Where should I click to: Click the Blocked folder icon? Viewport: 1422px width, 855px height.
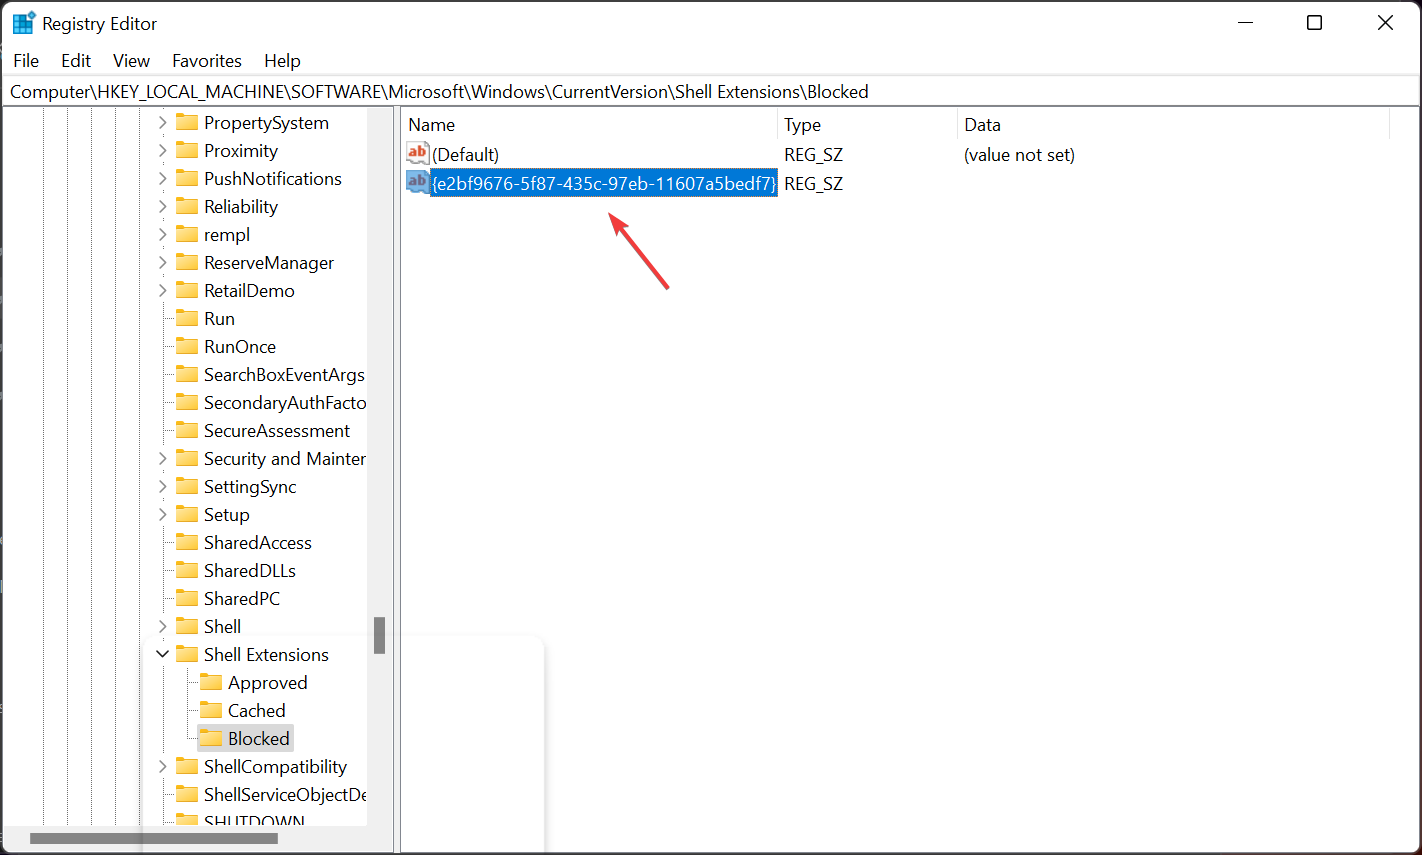tap(211, 738)
